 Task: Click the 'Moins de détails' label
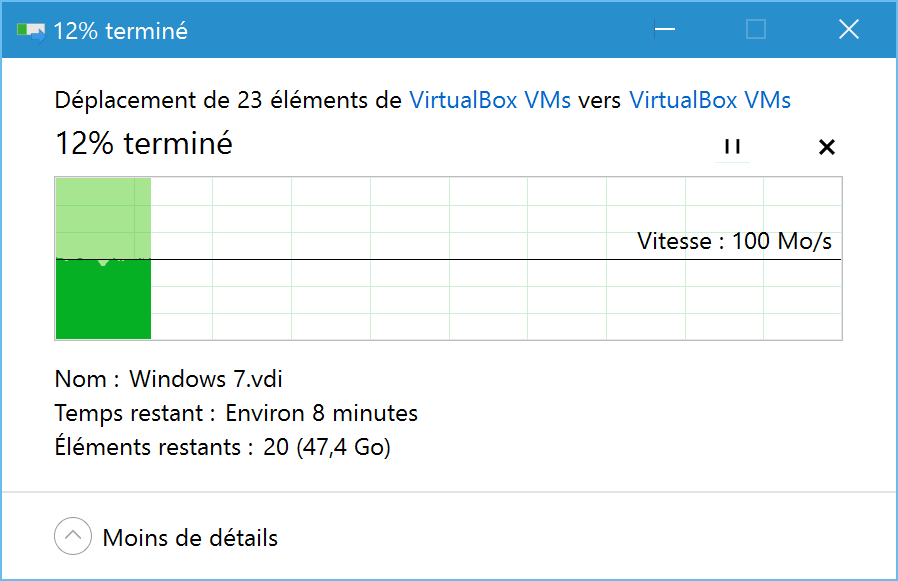tap(190, 538)
